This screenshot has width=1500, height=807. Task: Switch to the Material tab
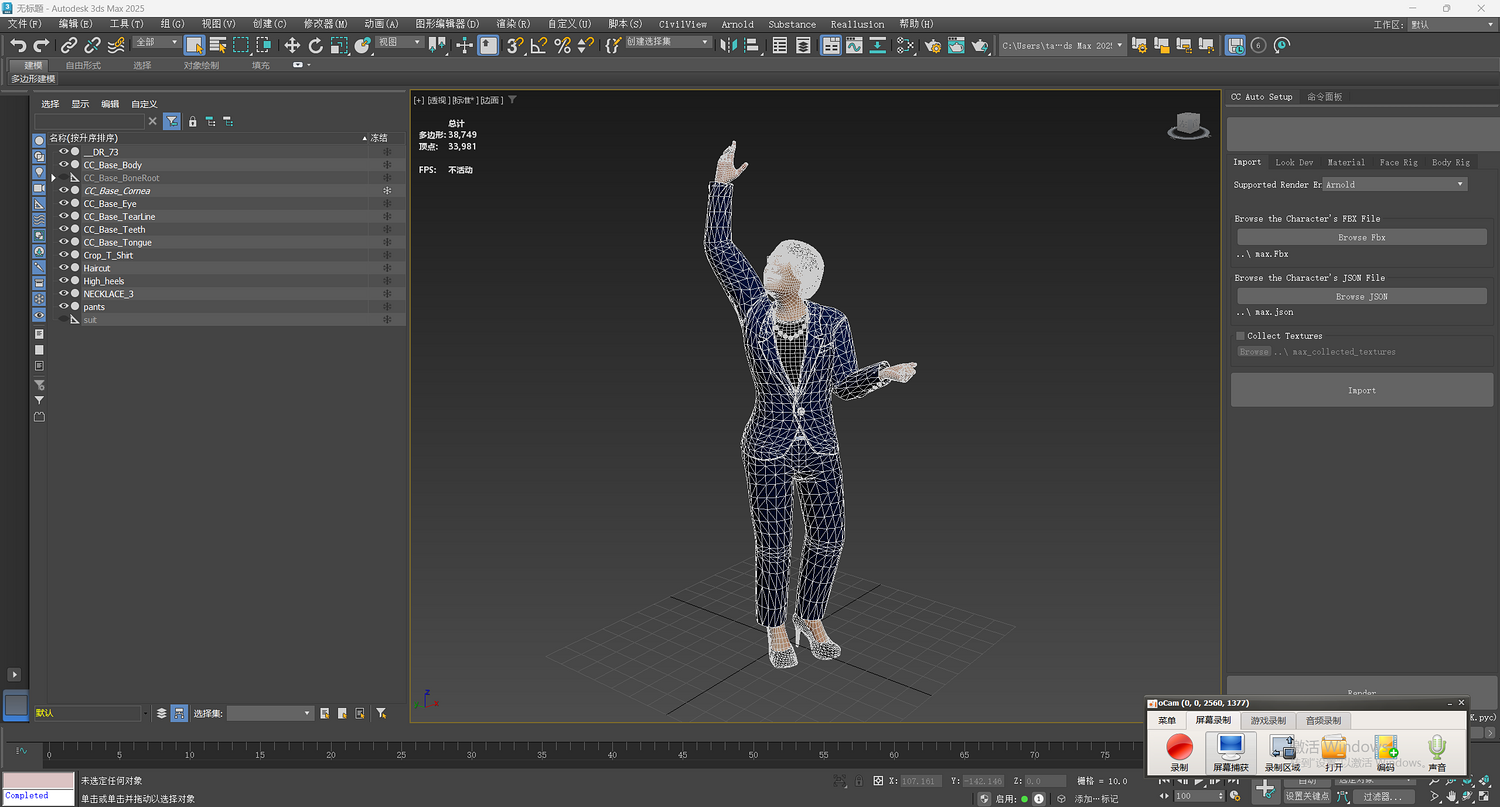click(1345, 162)
